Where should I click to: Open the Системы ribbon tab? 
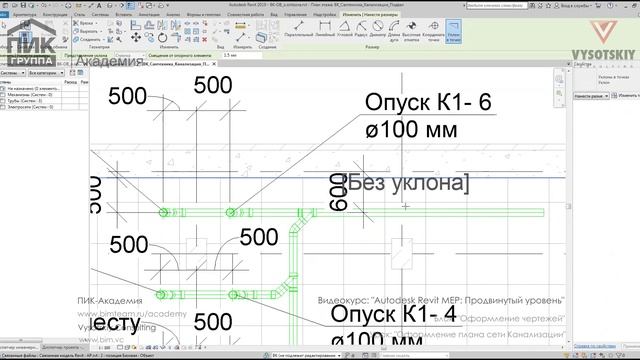[100, 14]
